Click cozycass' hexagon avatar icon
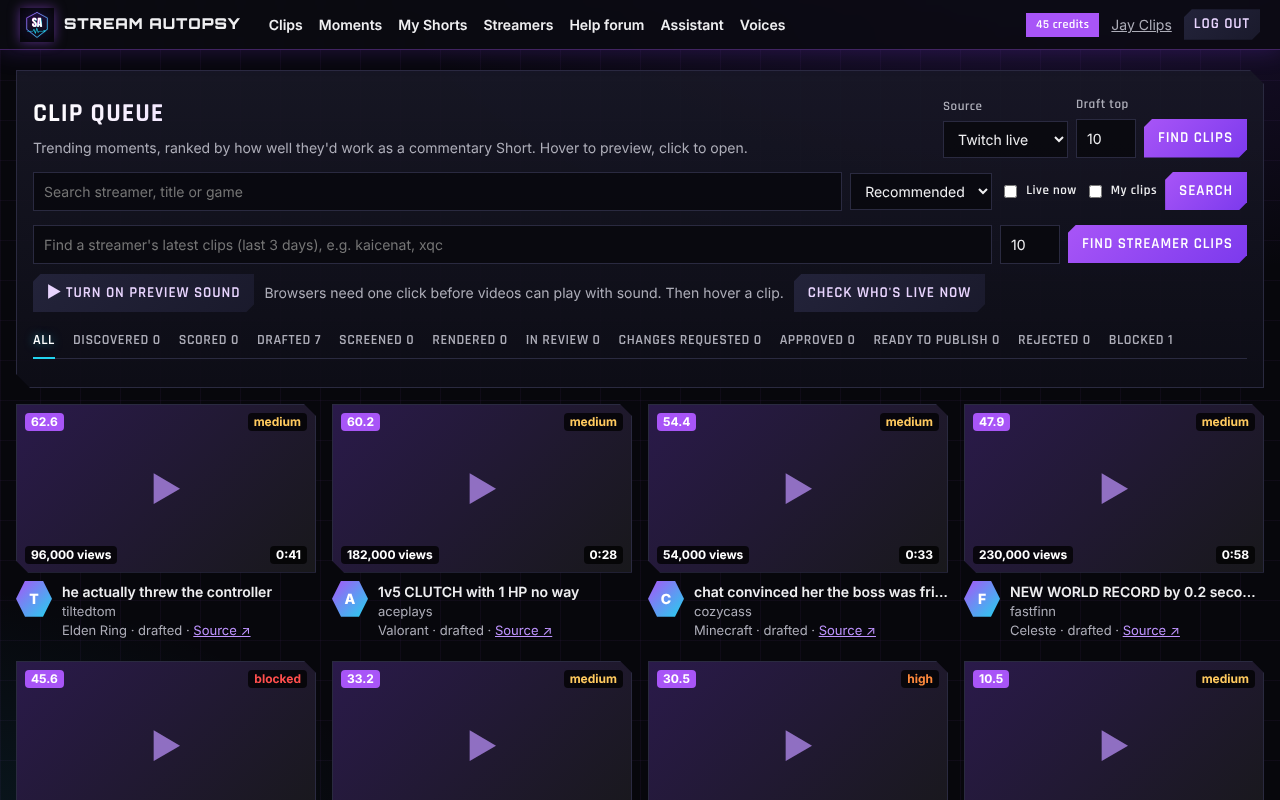Viewport: 1280px width, 800px height. coord(666,599)
